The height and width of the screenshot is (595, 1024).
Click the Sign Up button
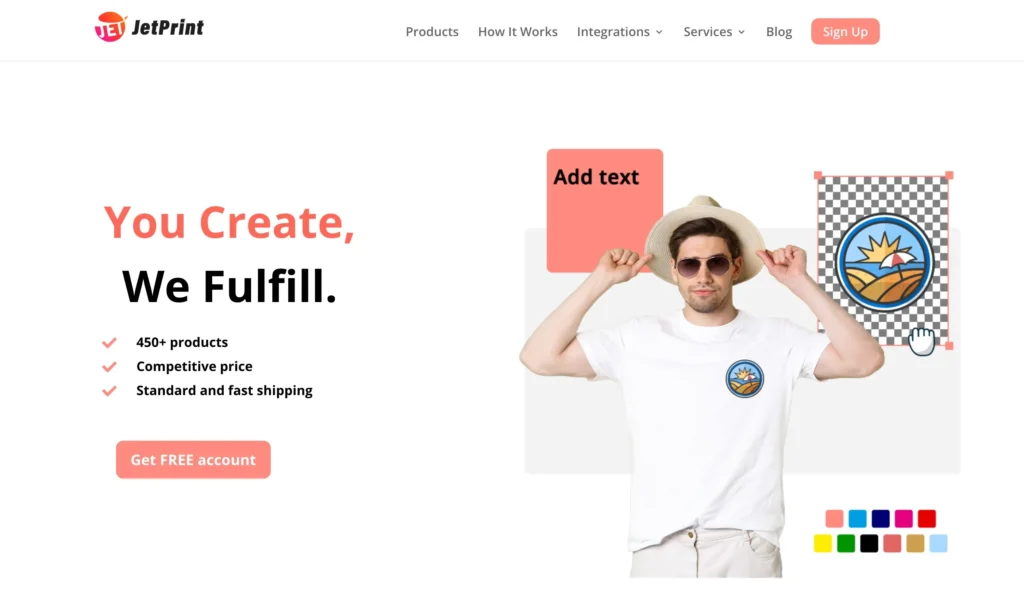point(845,31)
